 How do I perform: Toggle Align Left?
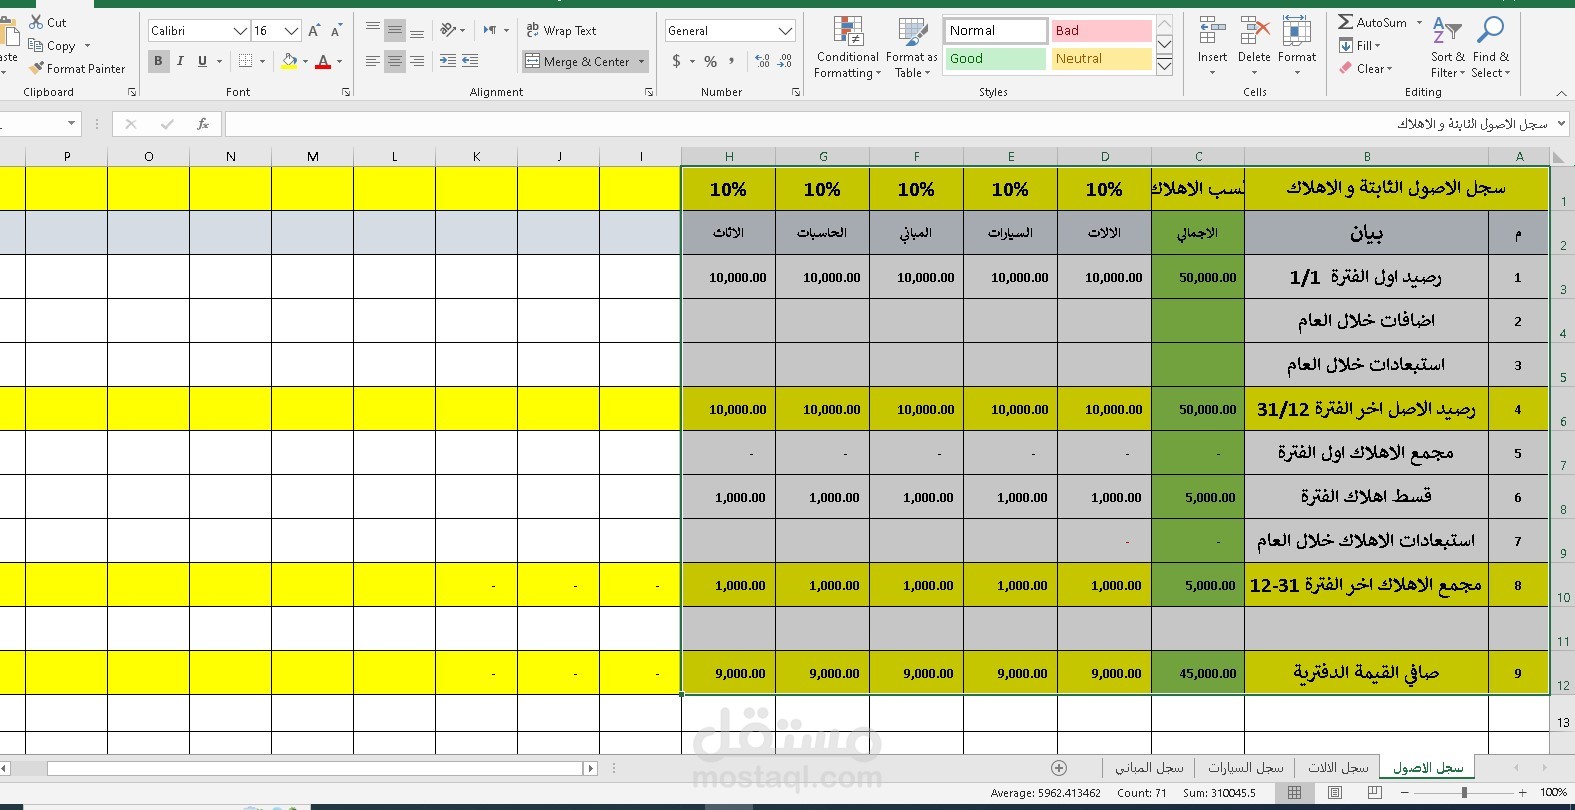point(372,61)
